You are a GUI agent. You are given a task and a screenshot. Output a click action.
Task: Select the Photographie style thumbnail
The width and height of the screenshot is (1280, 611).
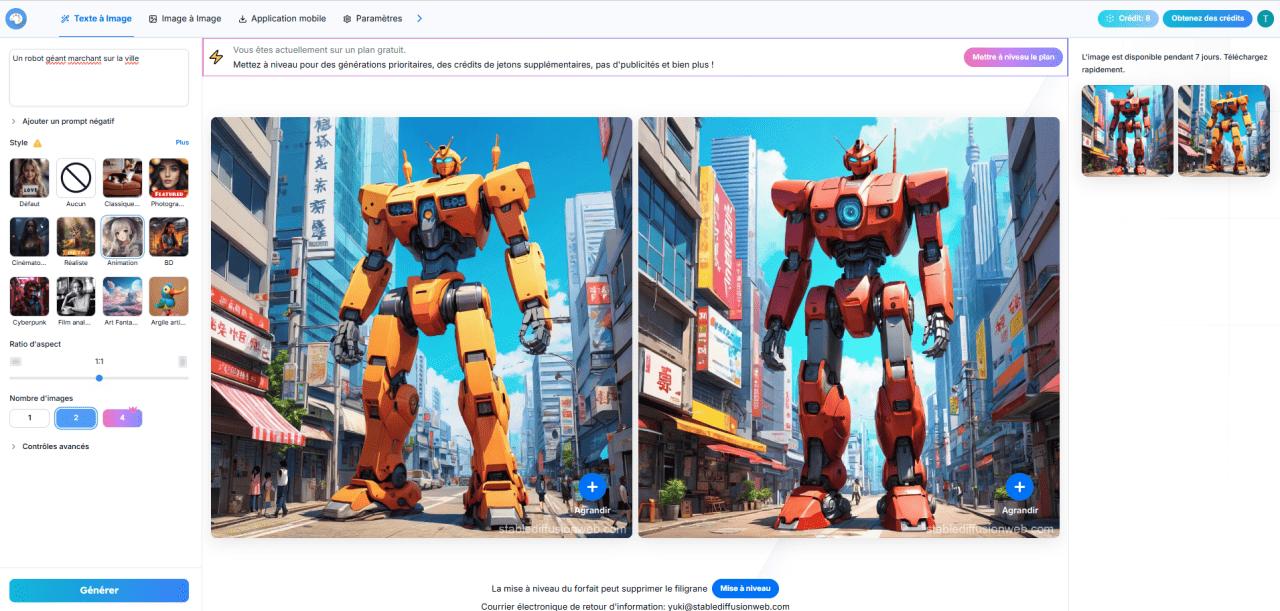click(169, 178)
